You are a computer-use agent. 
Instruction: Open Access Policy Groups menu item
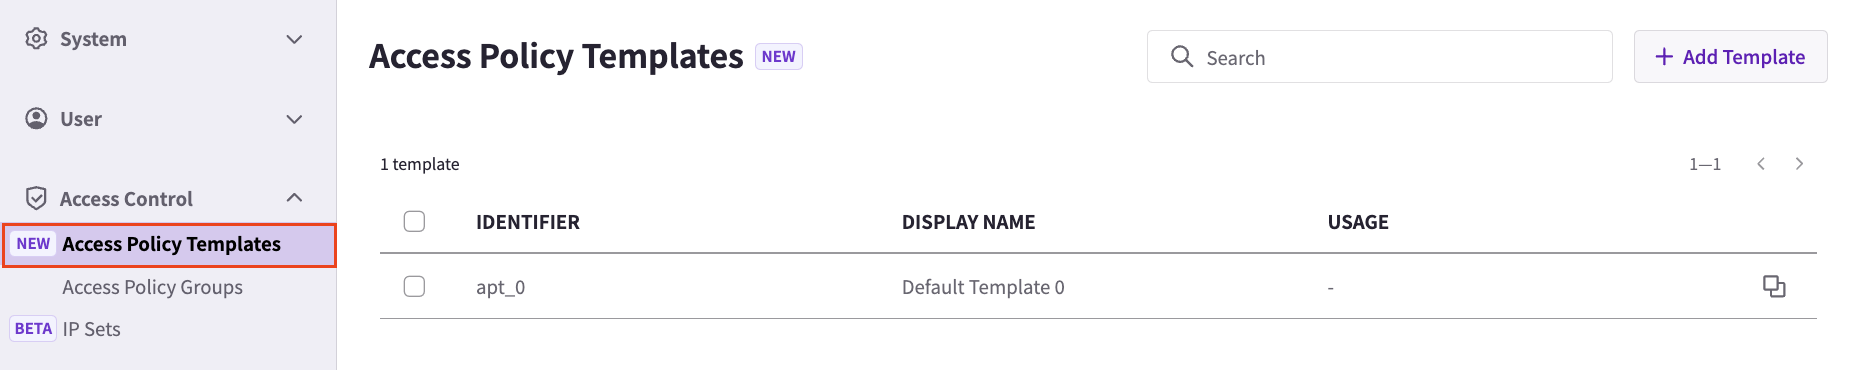152,287
